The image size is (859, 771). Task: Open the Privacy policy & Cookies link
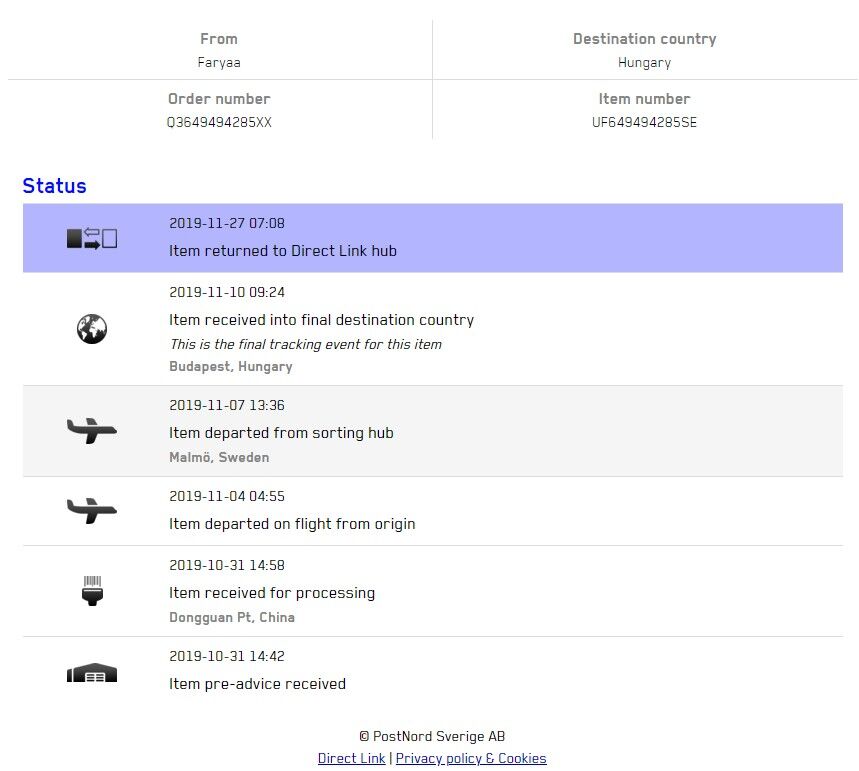pos(471,758)
